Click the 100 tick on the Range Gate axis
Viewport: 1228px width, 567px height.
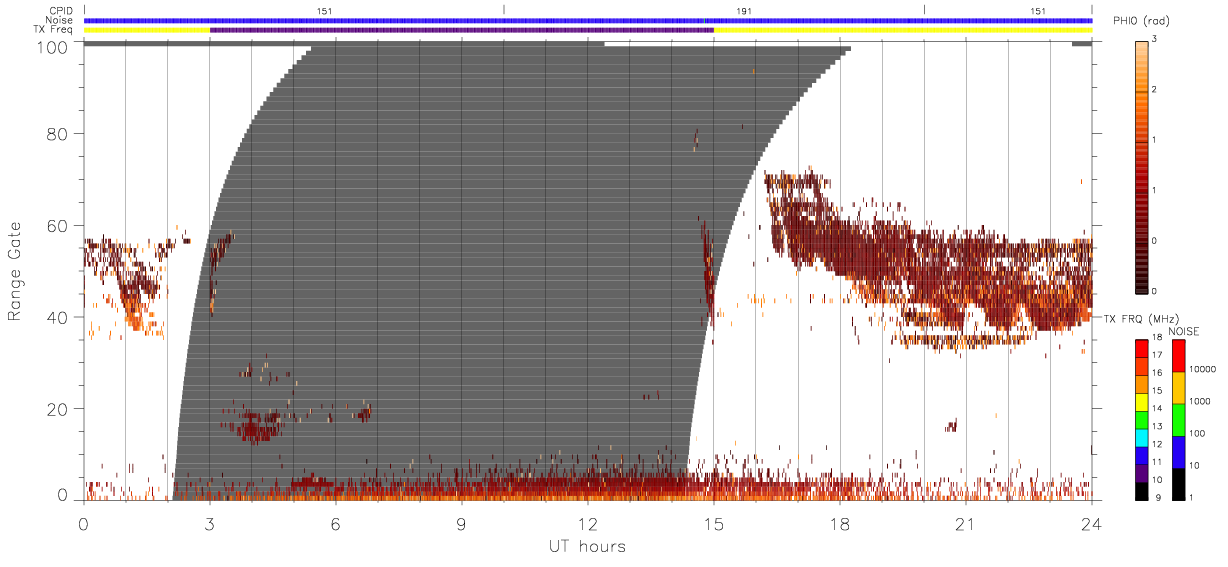click(53, 46)
